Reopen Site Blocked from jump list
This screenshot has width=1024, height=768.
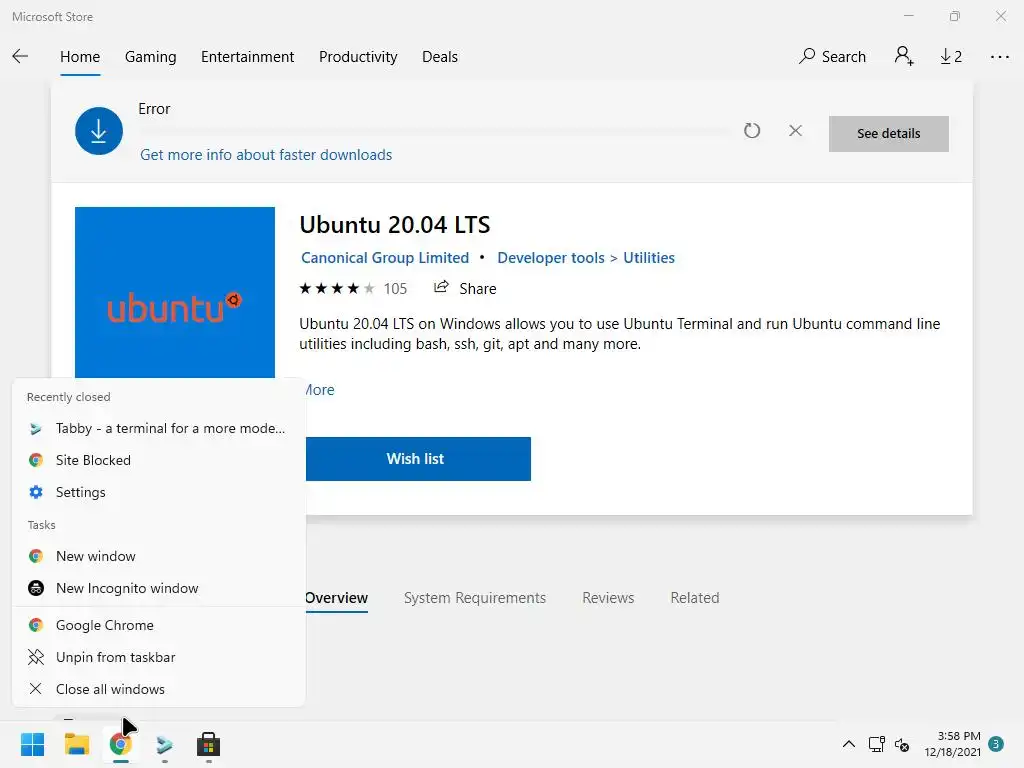pyautogui.click(x=159, y=460)
